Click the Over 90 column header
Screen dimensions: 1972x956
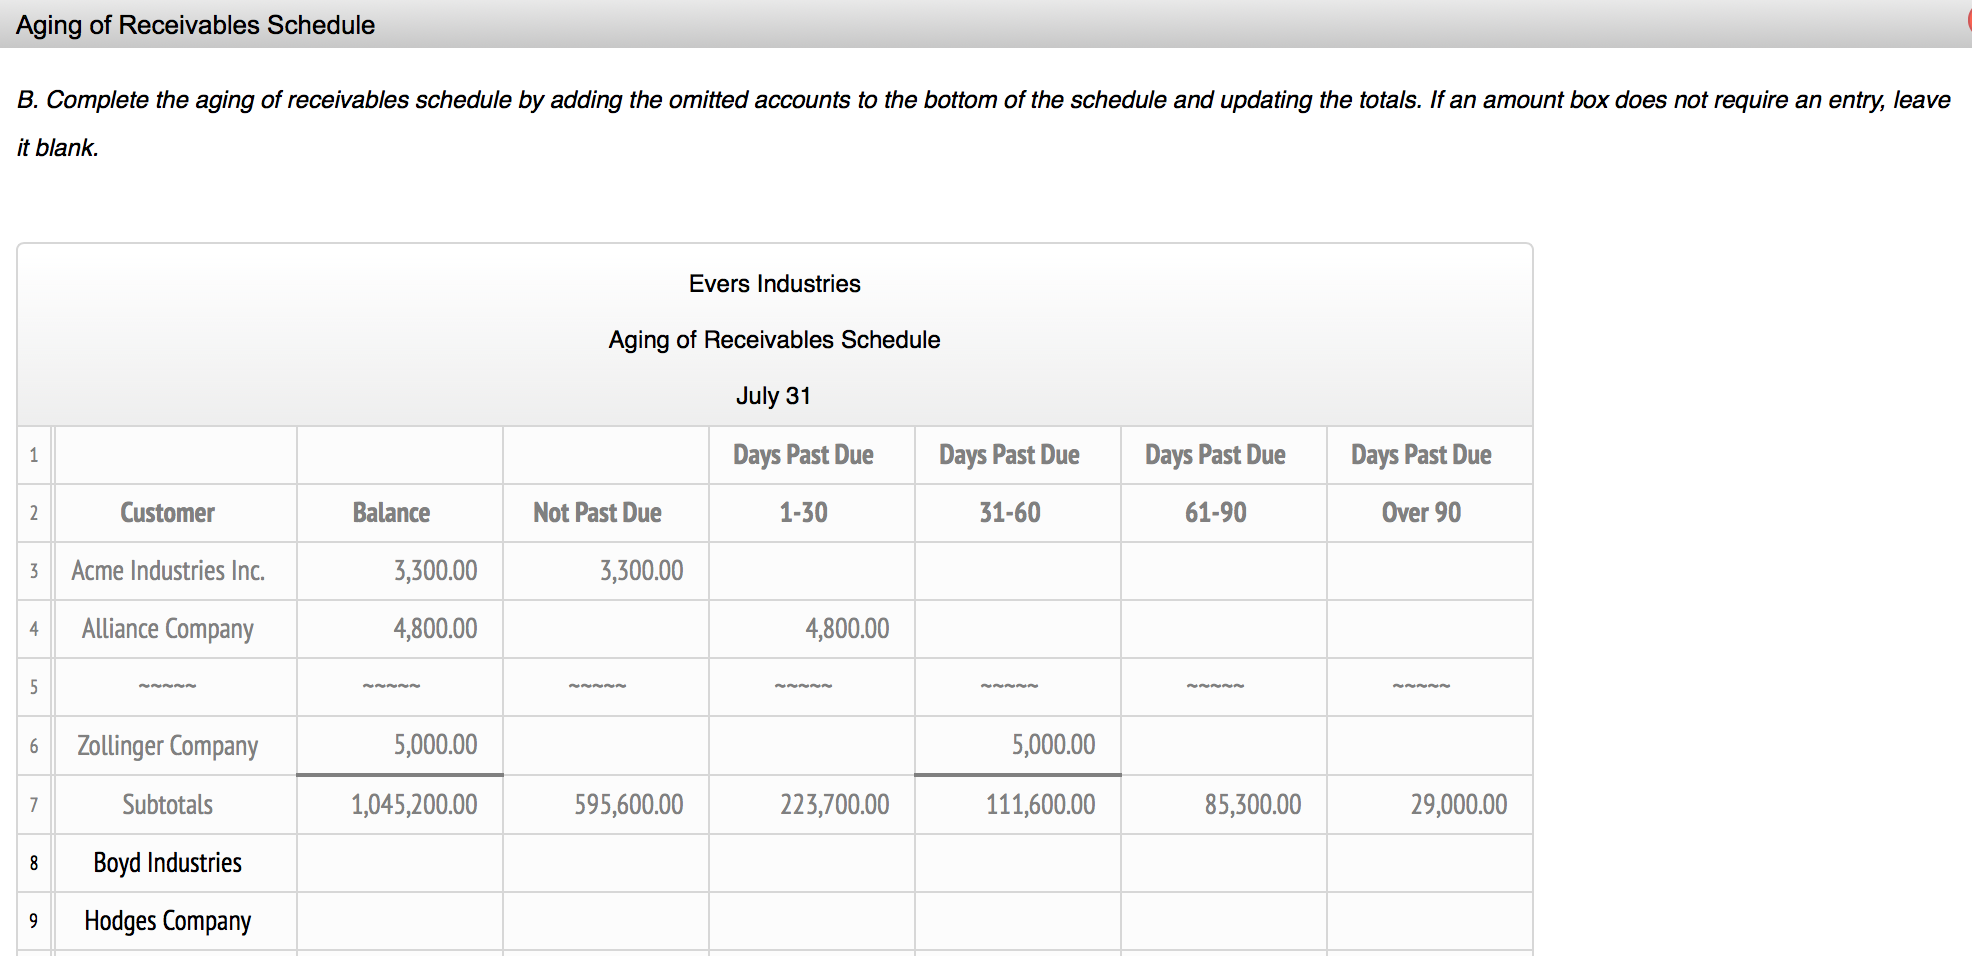click(1422, 513)
